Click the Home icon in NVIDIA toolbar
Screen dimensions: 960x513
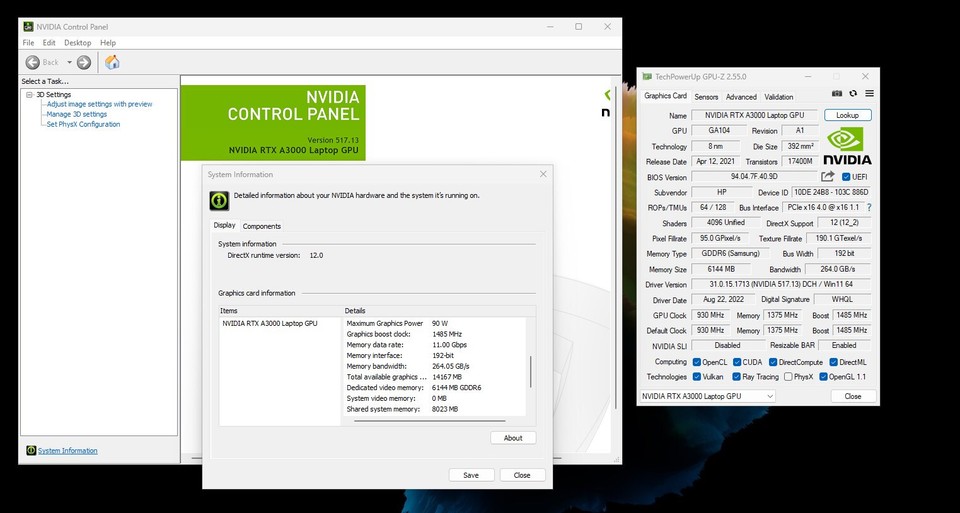(x=112, y=62)
